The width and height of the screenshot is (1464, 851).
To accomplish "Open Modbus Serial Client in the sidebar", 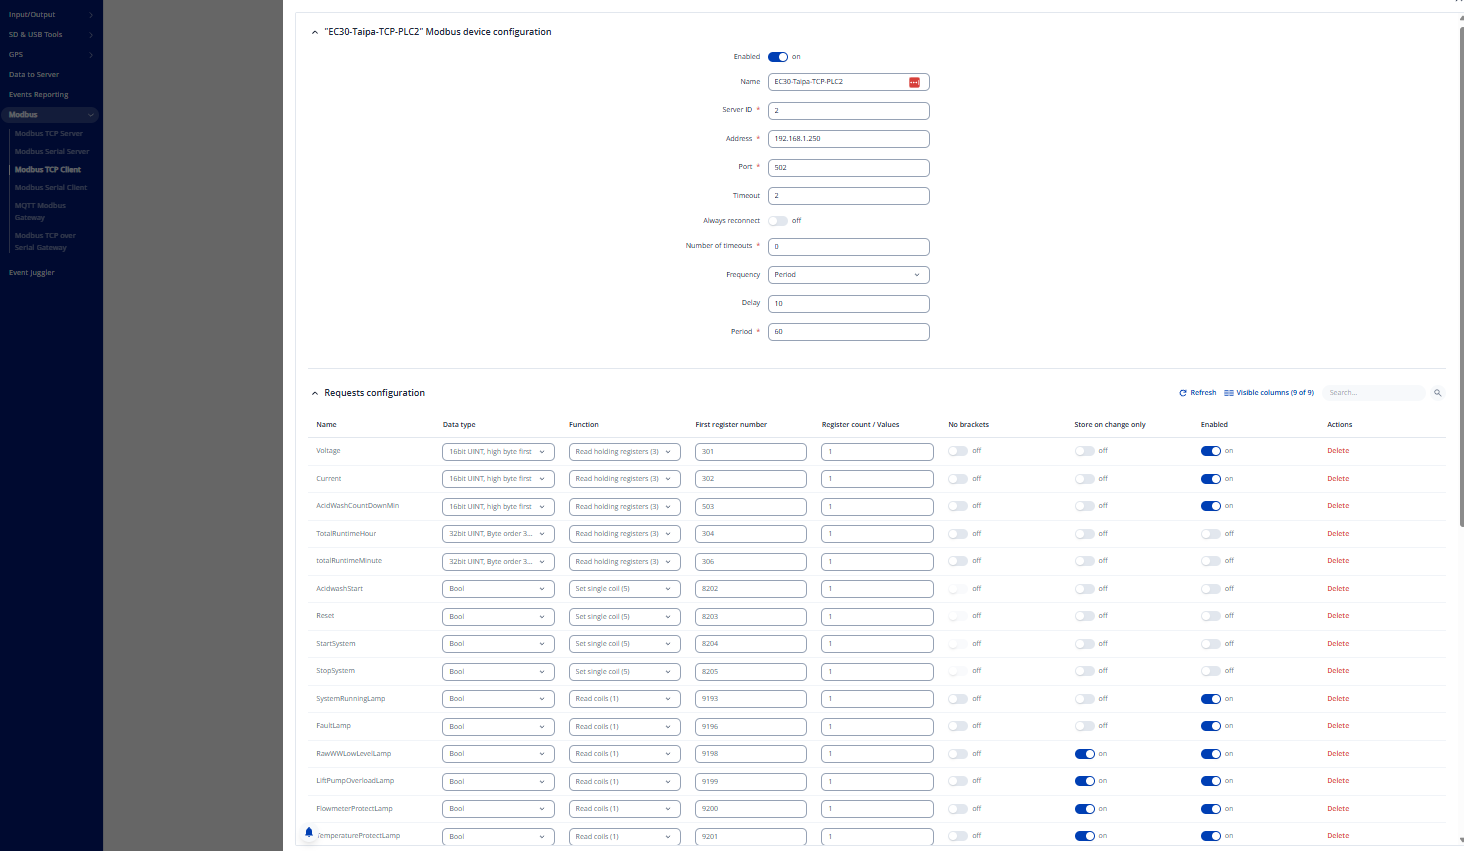I will point(51,188).
